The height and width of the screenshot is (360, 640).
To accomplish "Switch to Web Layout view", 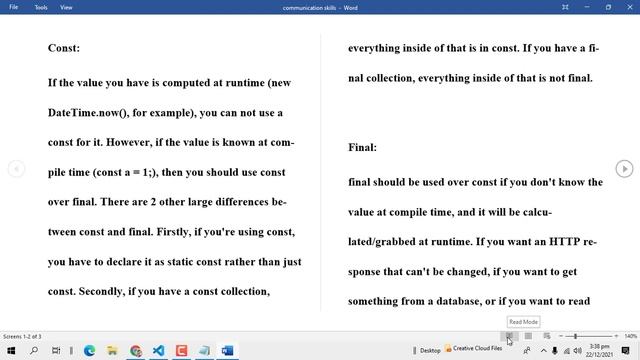I will (547, 336).
